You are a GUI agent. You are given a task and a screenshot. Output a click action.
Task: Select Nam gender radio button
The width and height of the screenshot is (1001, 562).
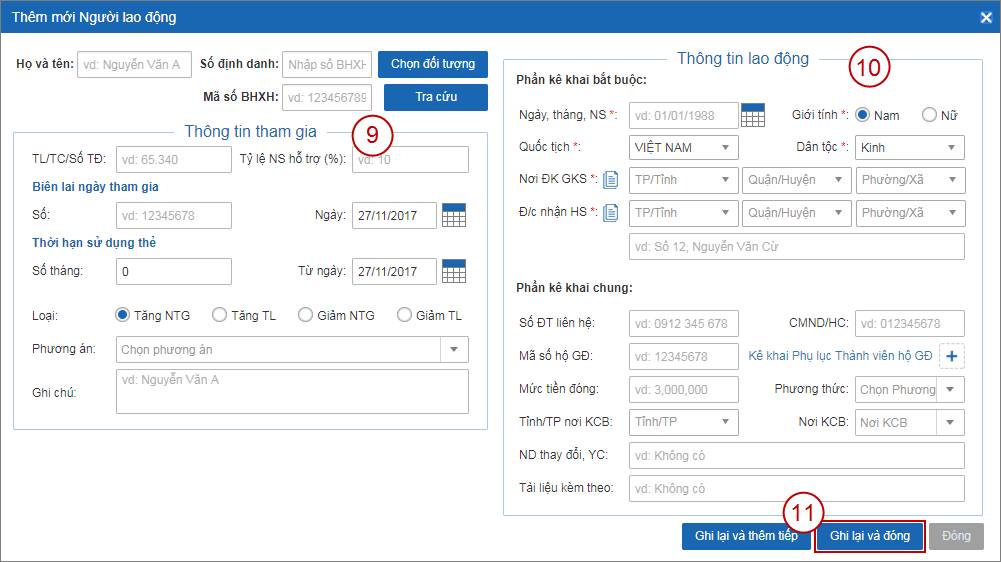(x=862, y=115)
